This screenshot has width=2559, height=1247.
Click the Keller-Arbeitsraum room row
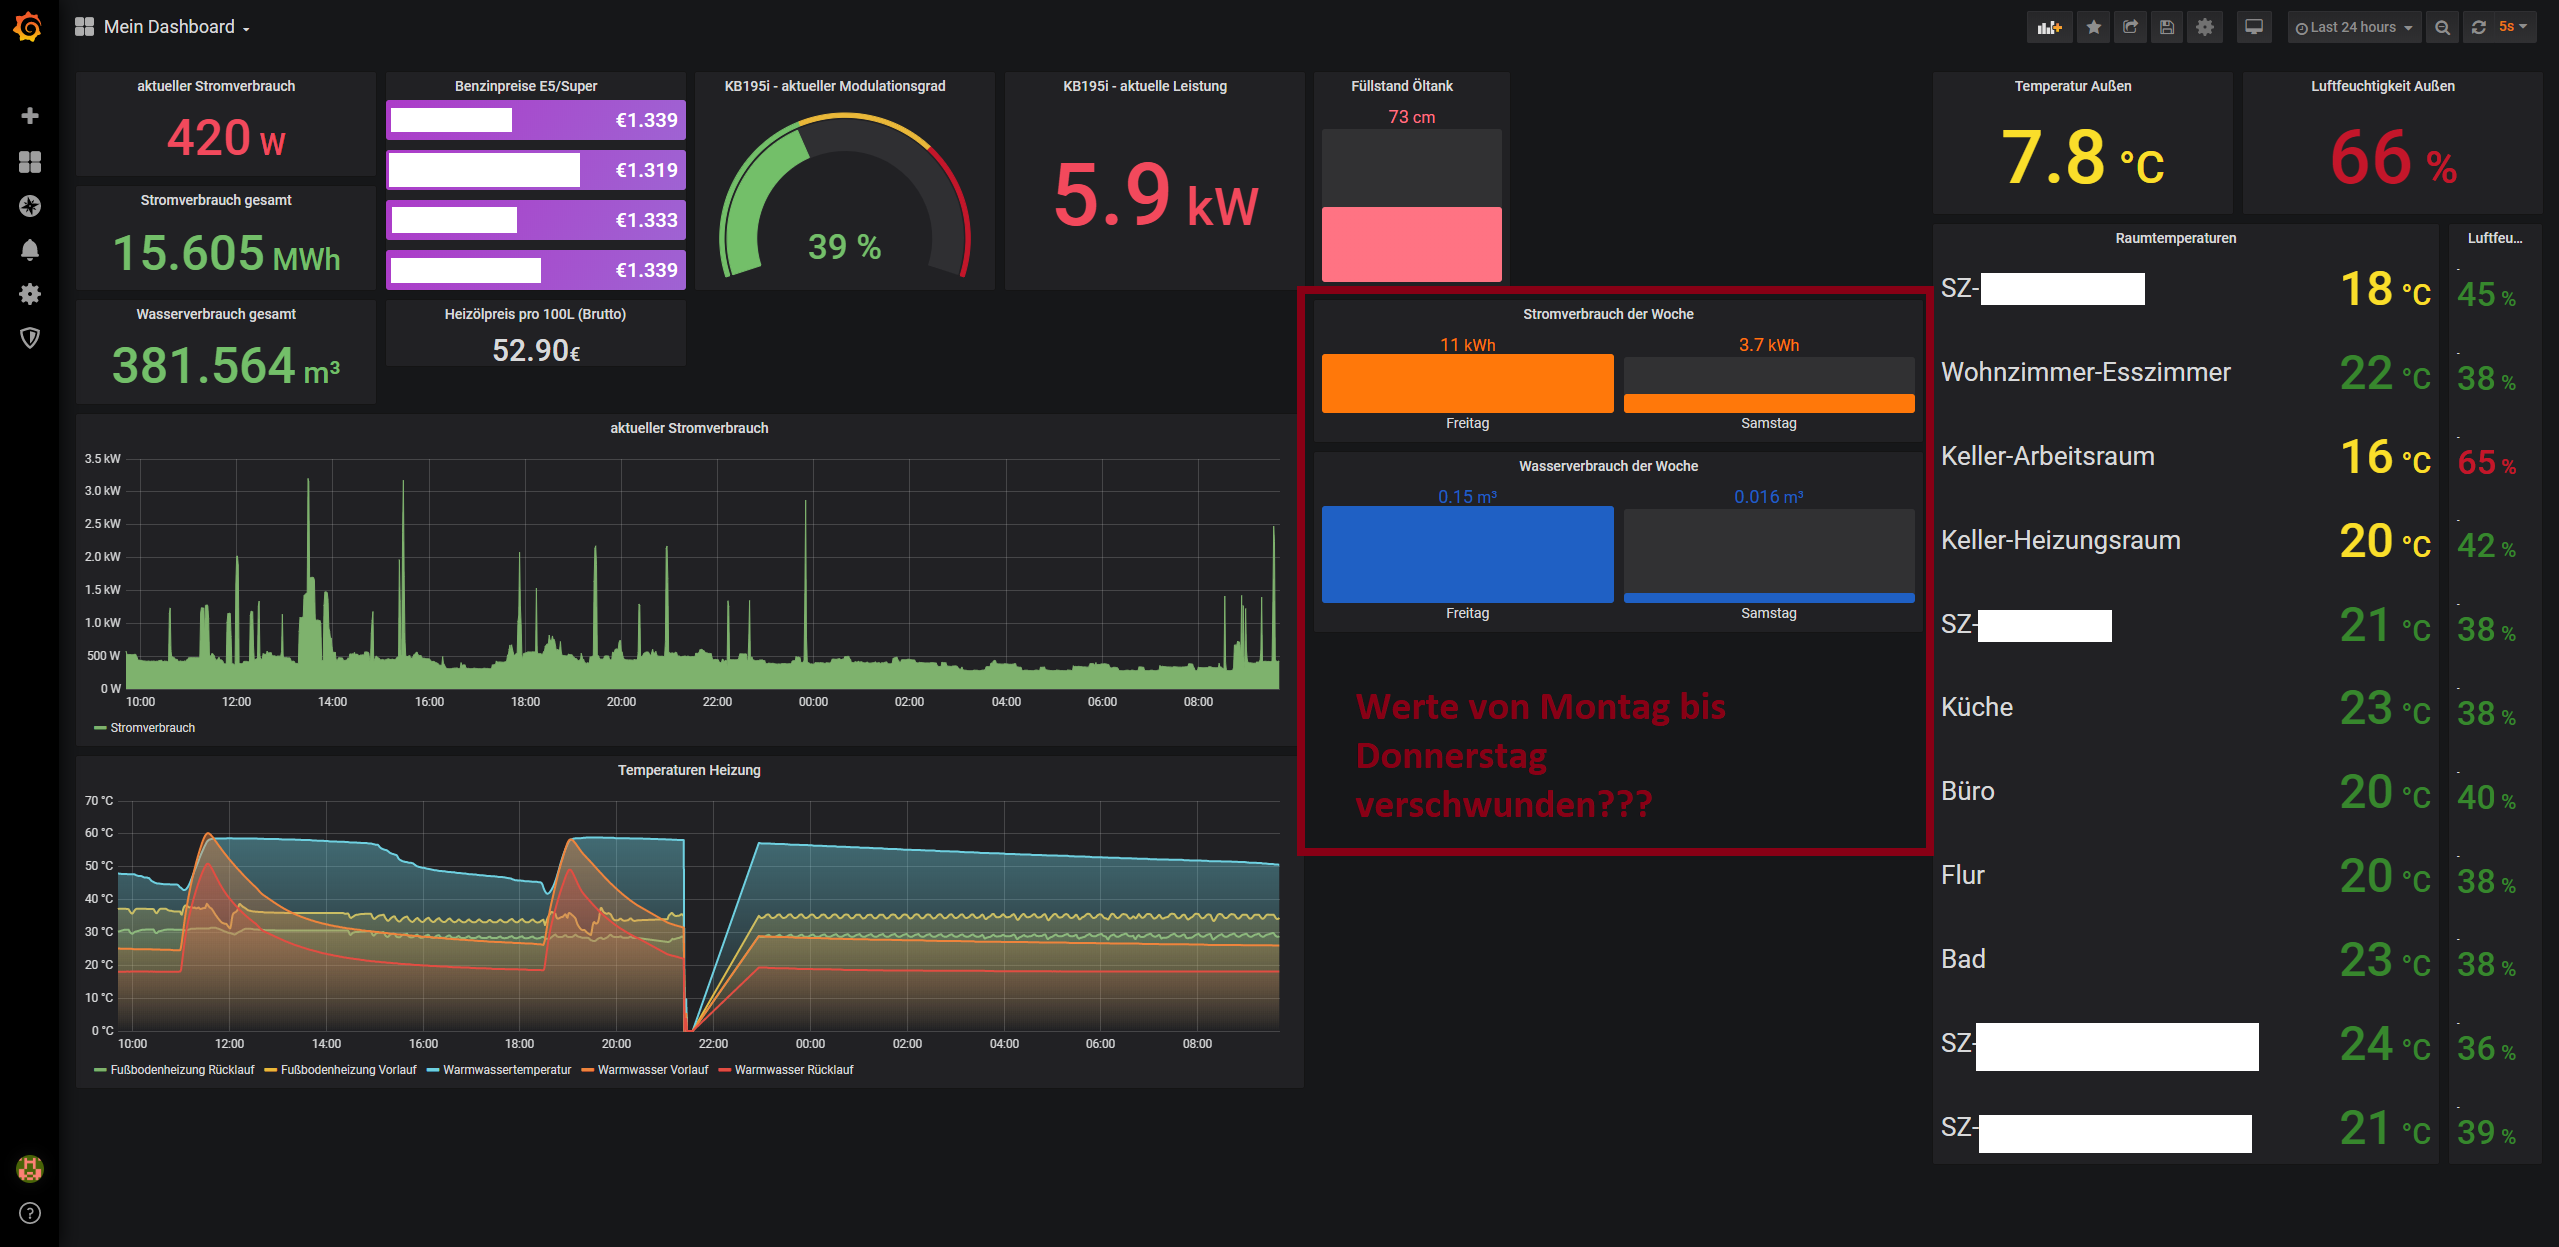2186,457
